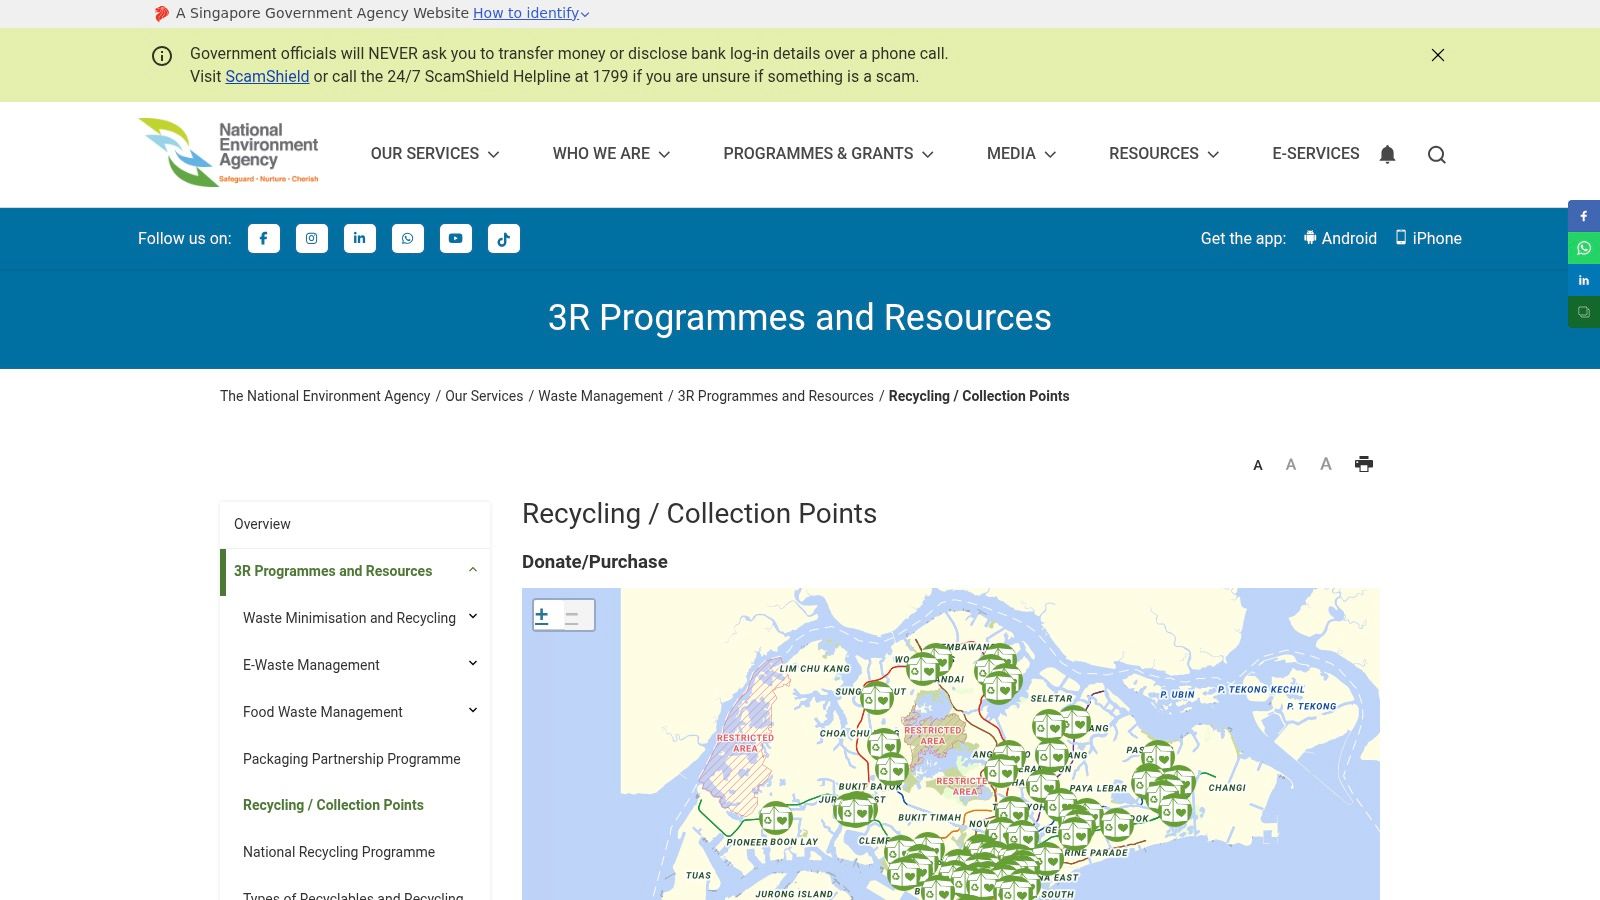Open the site search magnifier icon
This screenshot has height=900, width=1600.
1437,154
